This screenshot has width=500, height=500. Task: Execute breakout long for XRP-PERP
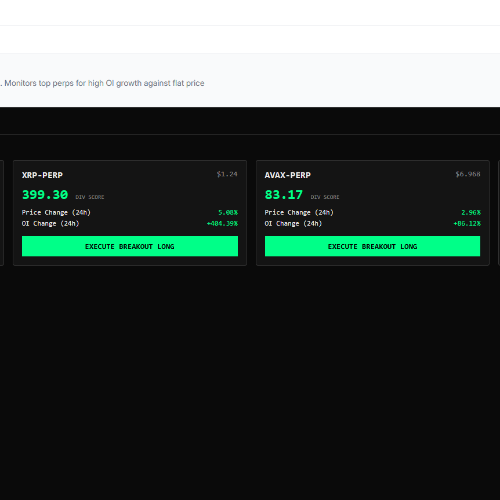tap(130, 246)
